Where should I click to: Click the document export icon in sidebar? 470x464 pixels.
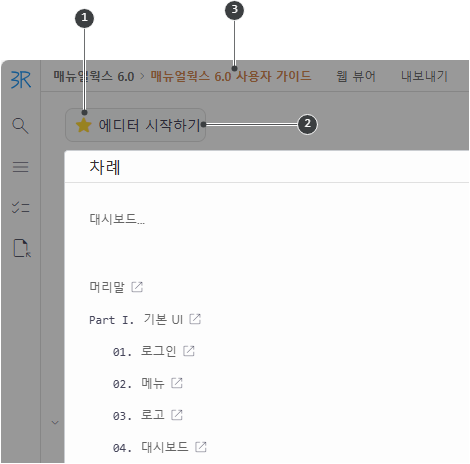(22, 248)
